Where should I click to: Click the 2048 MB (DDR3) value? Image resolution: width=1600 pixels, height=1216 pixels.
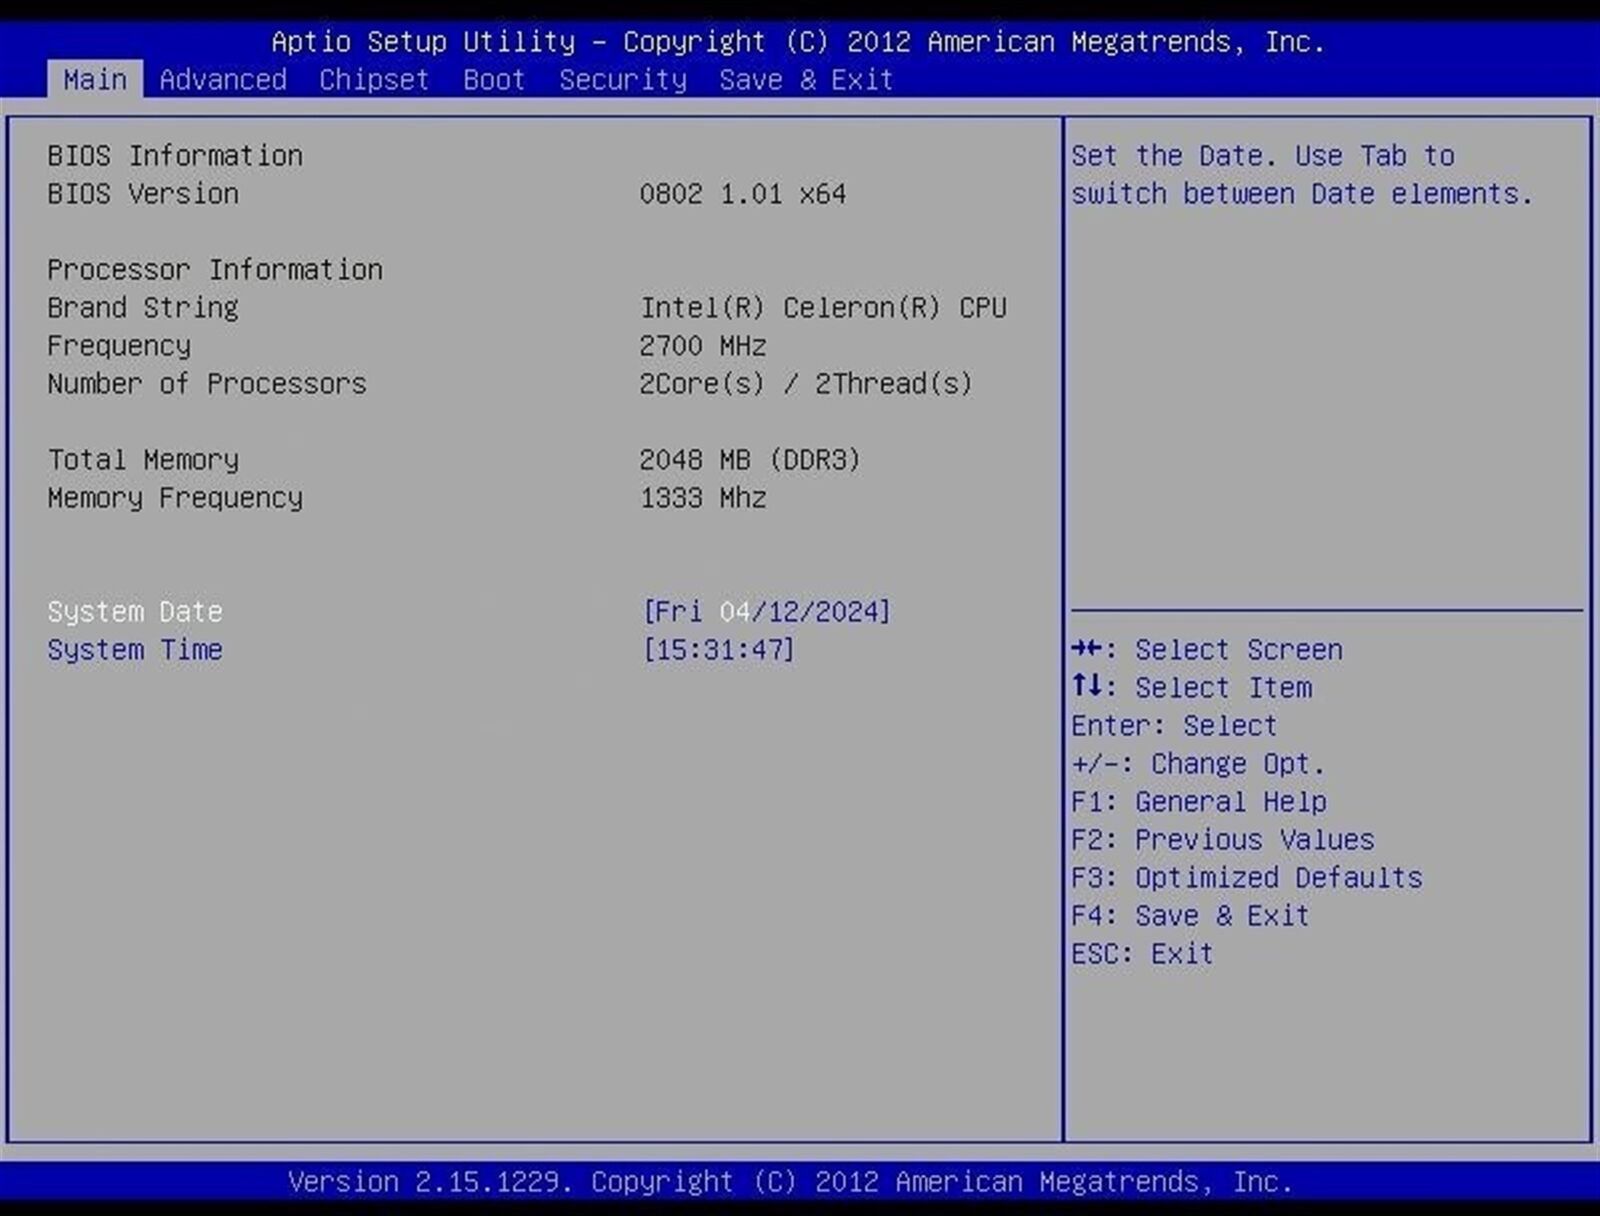(750, 459)
